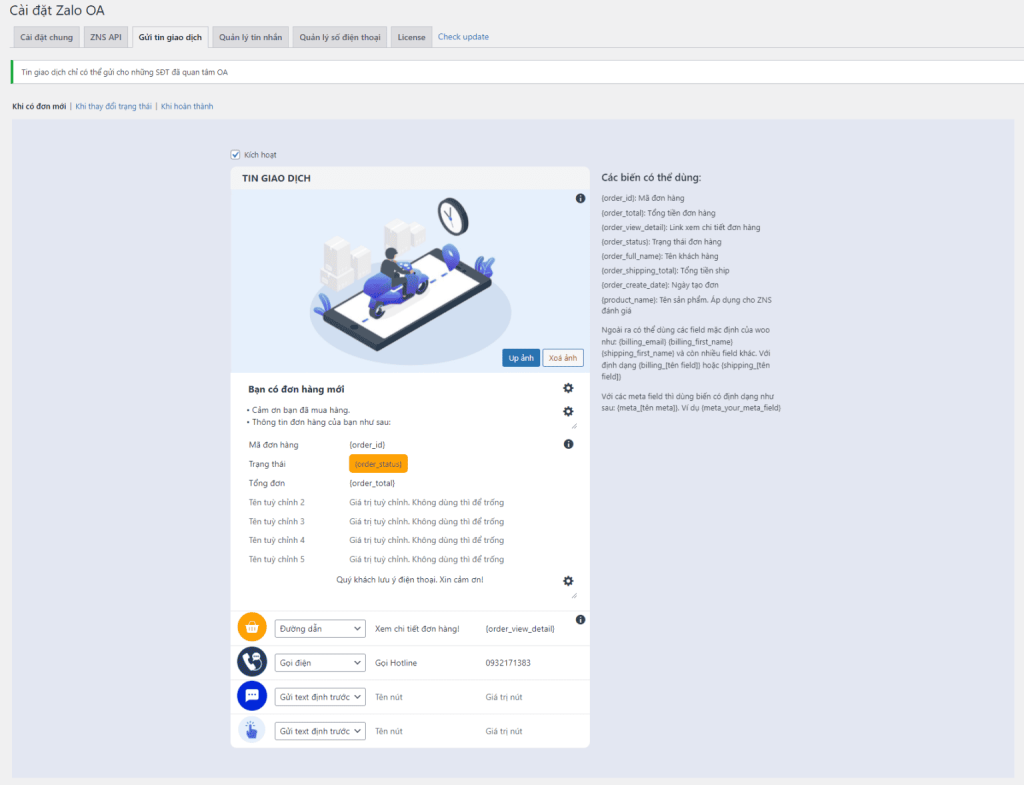This screenshot has width=1024, height=785.
Task: Open the Khi thay đổi trạng thái link
Action: [x=114, y=106]
